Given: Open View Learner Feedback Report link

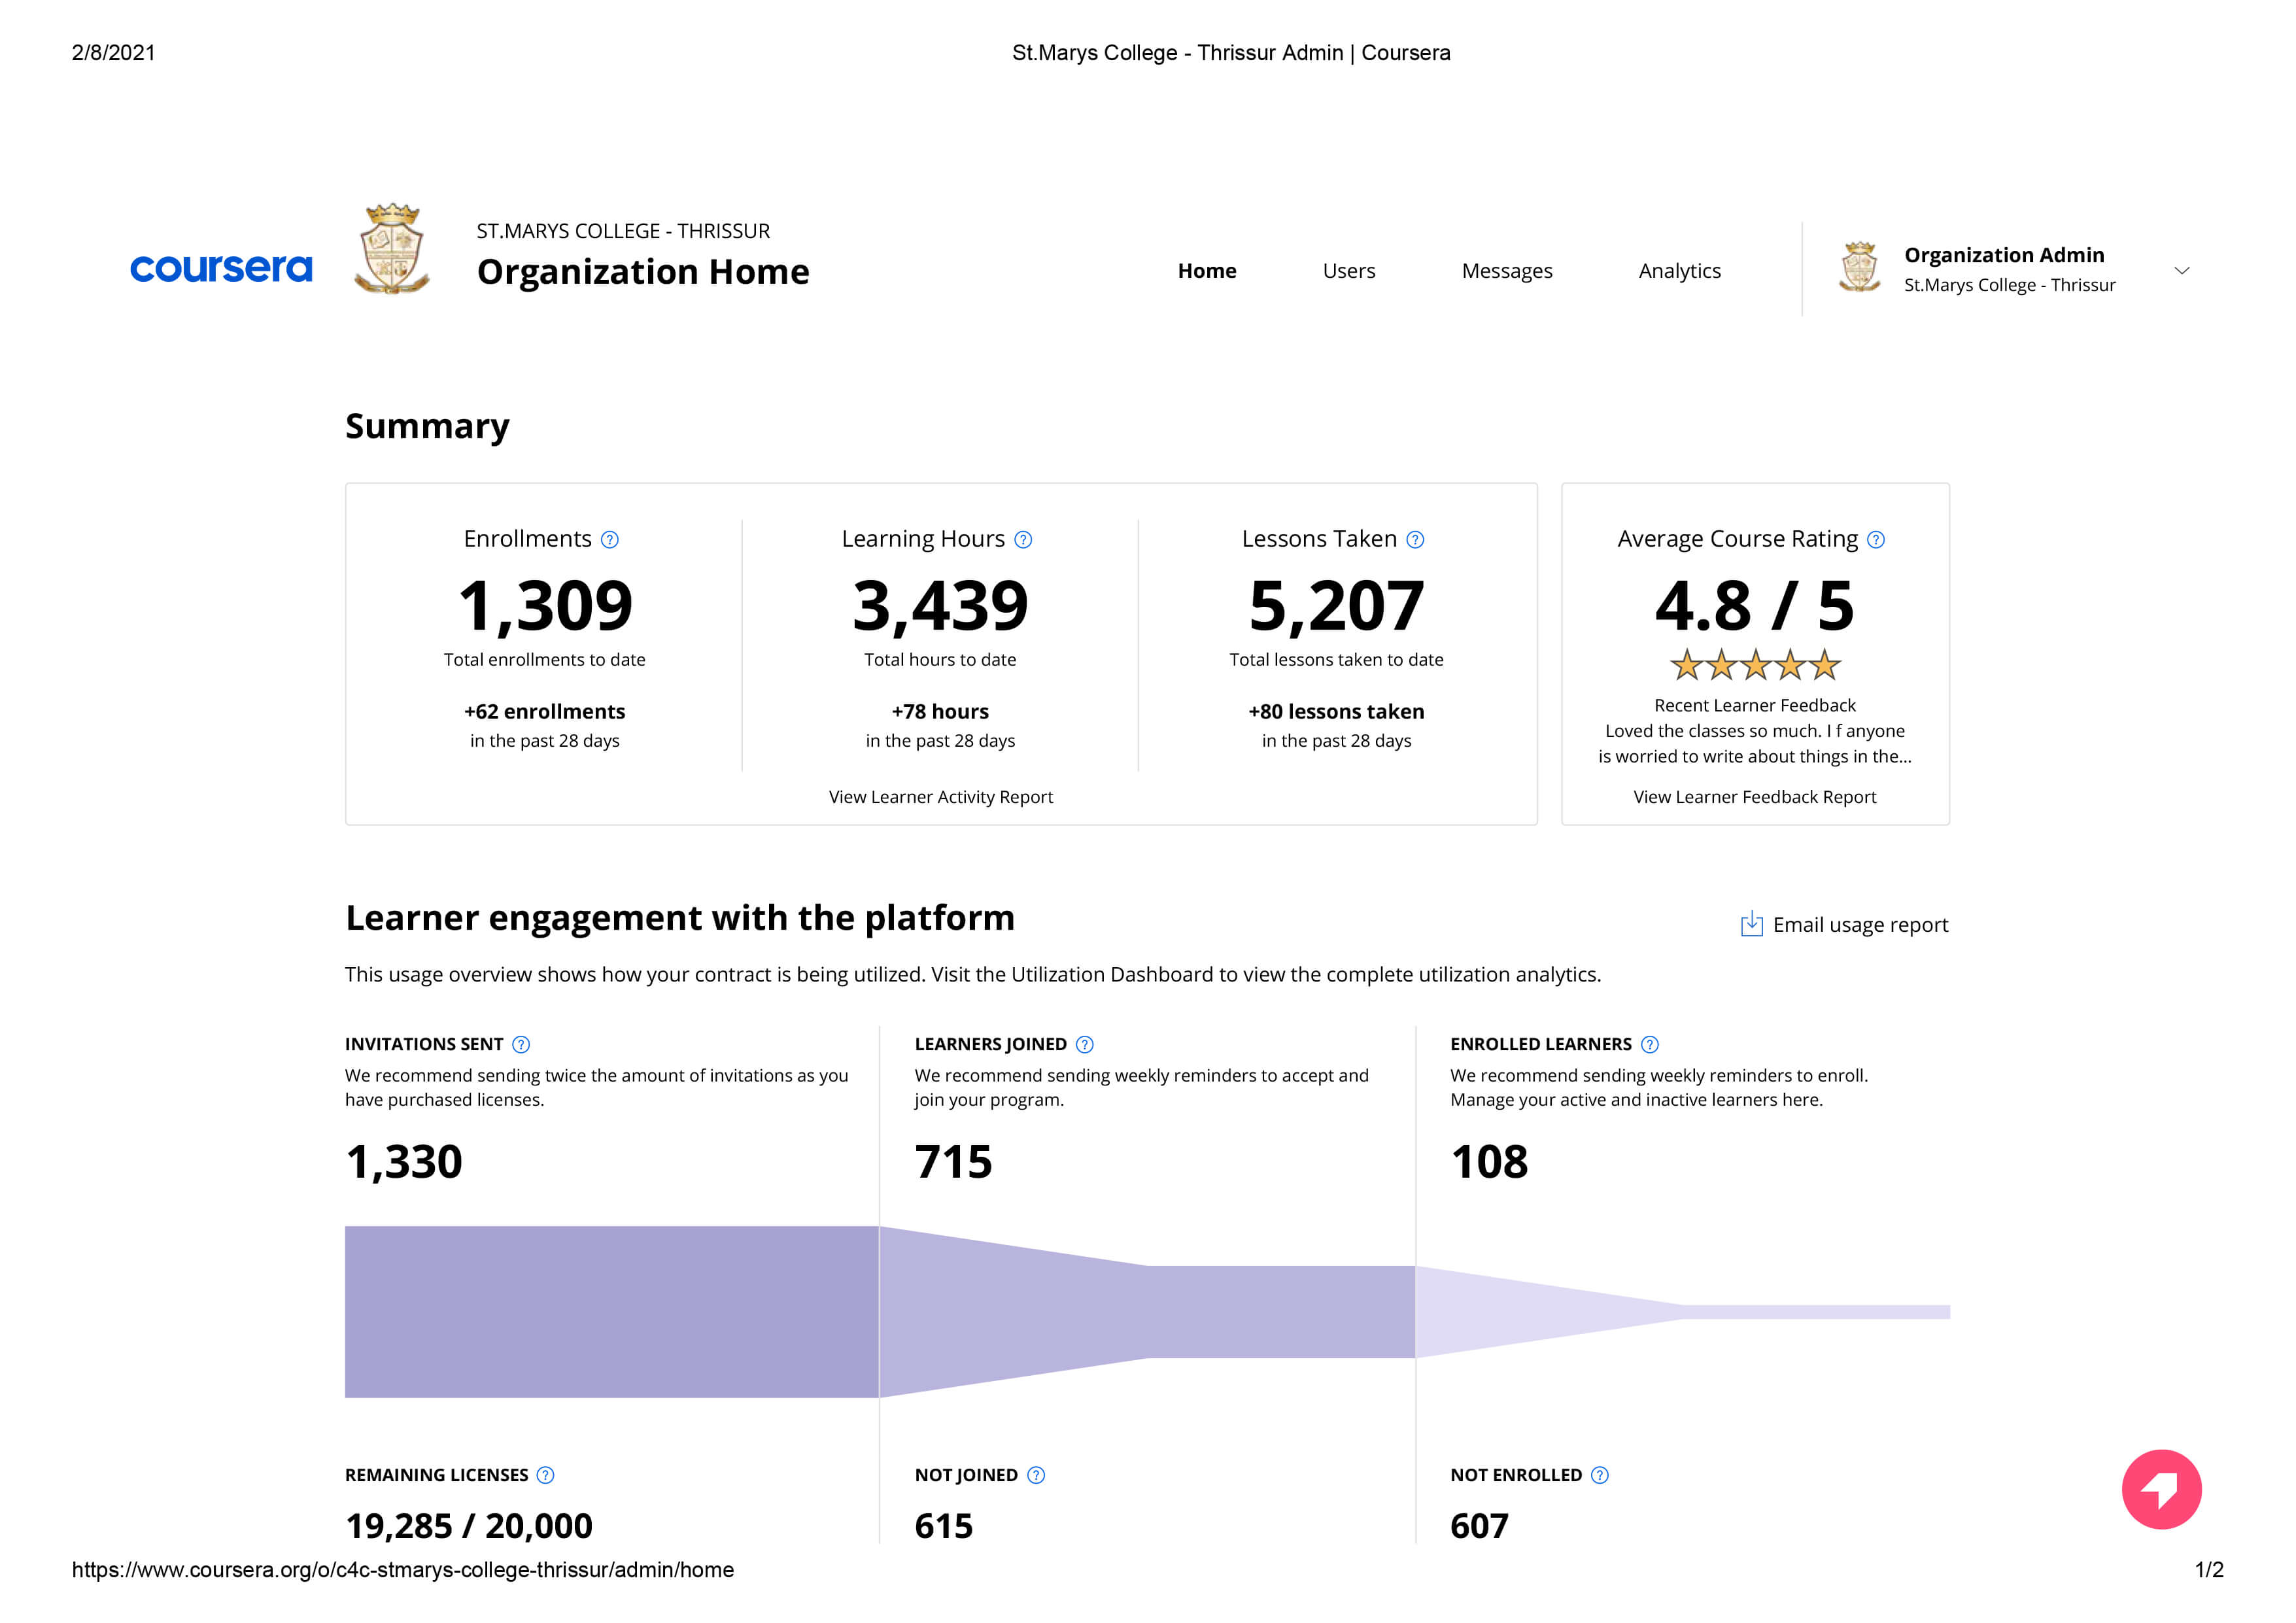Looking at the screenshot, I should click(x=1755, y=797).
